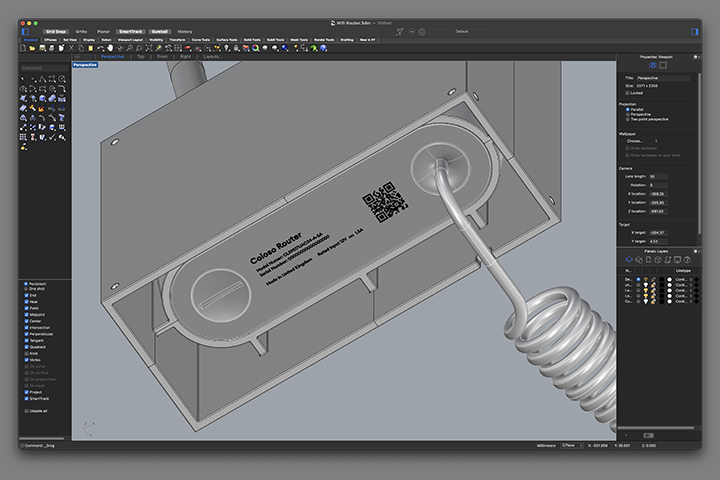This screenshot has height=480, width=720.
Task: Click the Layers panel horizontal scrollbar
Action: coord(656,428)
